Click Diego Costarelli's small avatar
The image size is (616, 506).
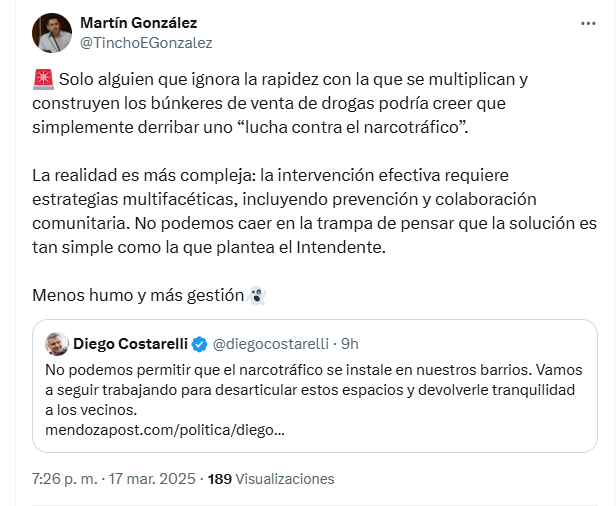[57, 344]
